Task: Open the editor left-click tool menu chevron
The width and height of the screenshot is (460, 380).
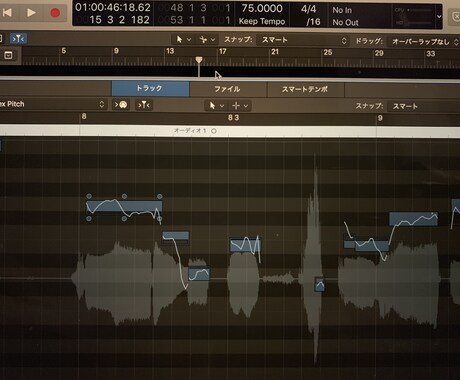Action: (222, 106)
